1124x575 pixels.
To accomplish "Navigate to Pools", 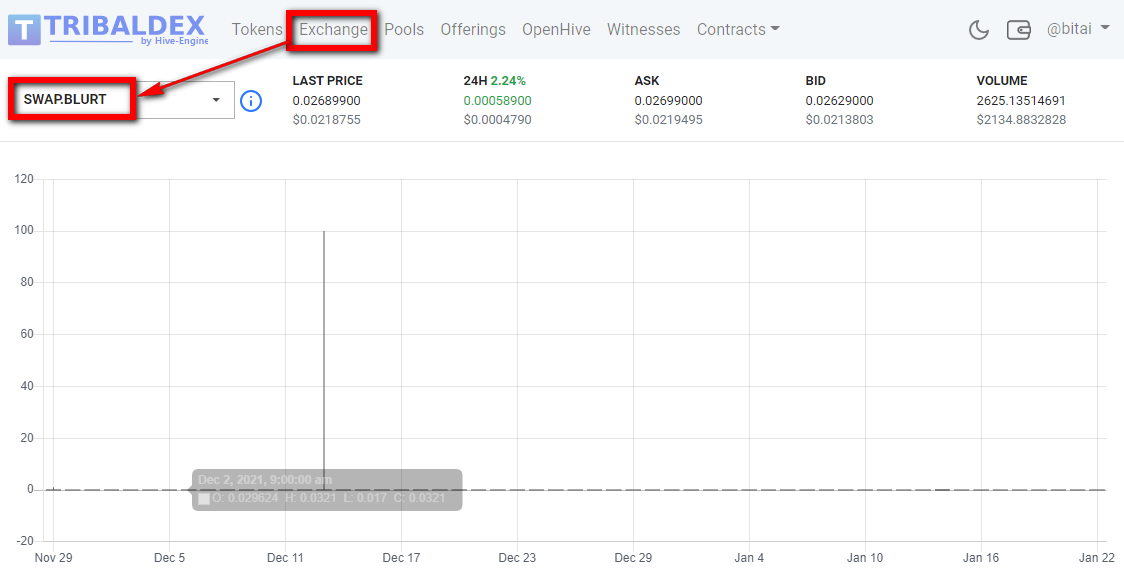I will click(x=404, y=29).
